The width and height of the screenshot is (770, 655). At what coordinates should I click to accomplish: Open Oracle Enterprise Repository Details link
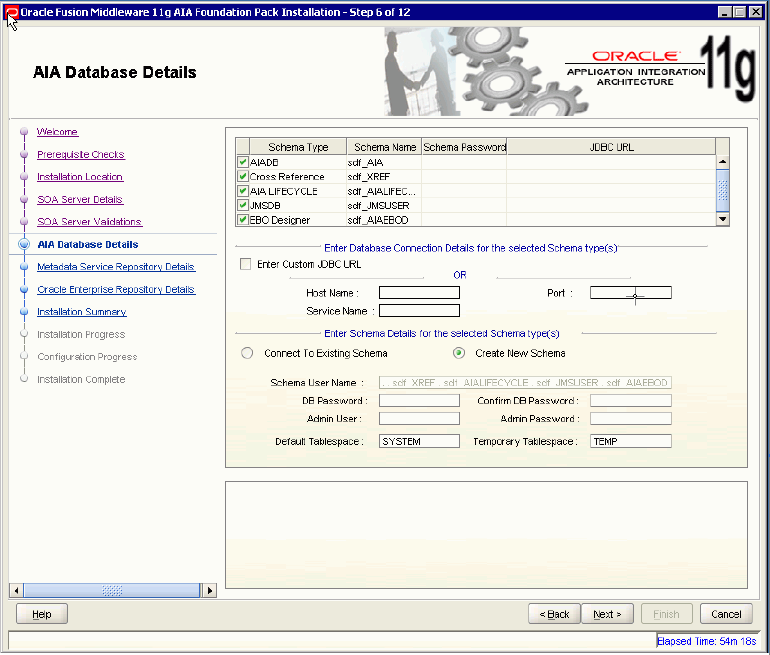[x=116, y=289]
